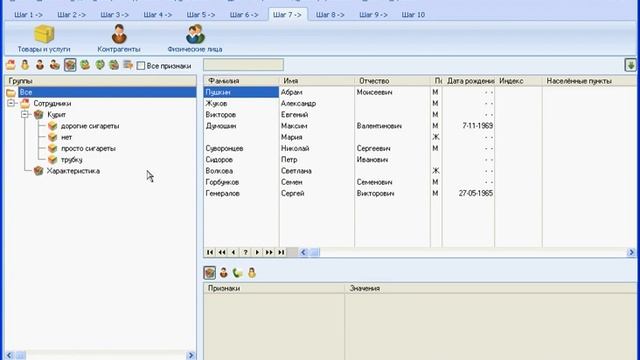Sort by the Отчество column header
This screenshot has height=360, width=640.
click(392, 81)
